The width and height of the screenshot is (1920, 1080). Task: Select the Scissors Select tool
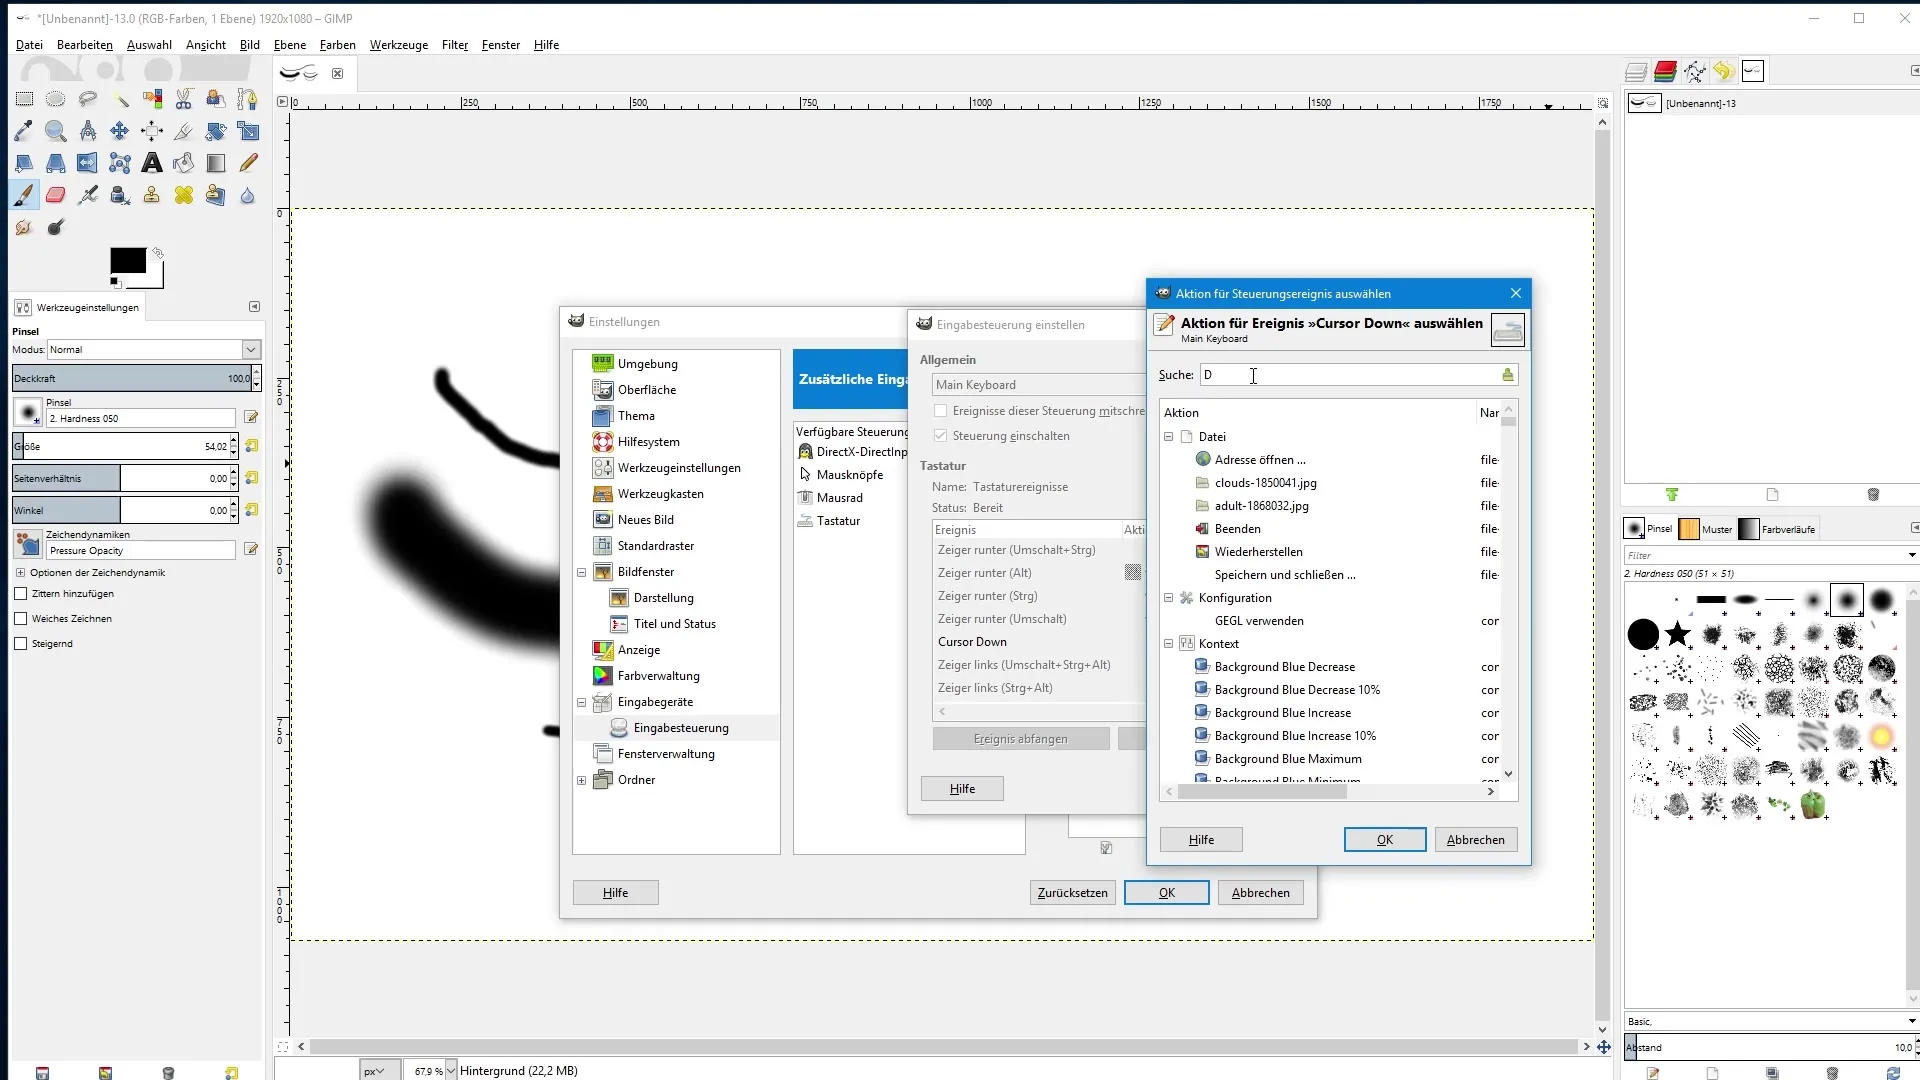click(x=184, y=99)
